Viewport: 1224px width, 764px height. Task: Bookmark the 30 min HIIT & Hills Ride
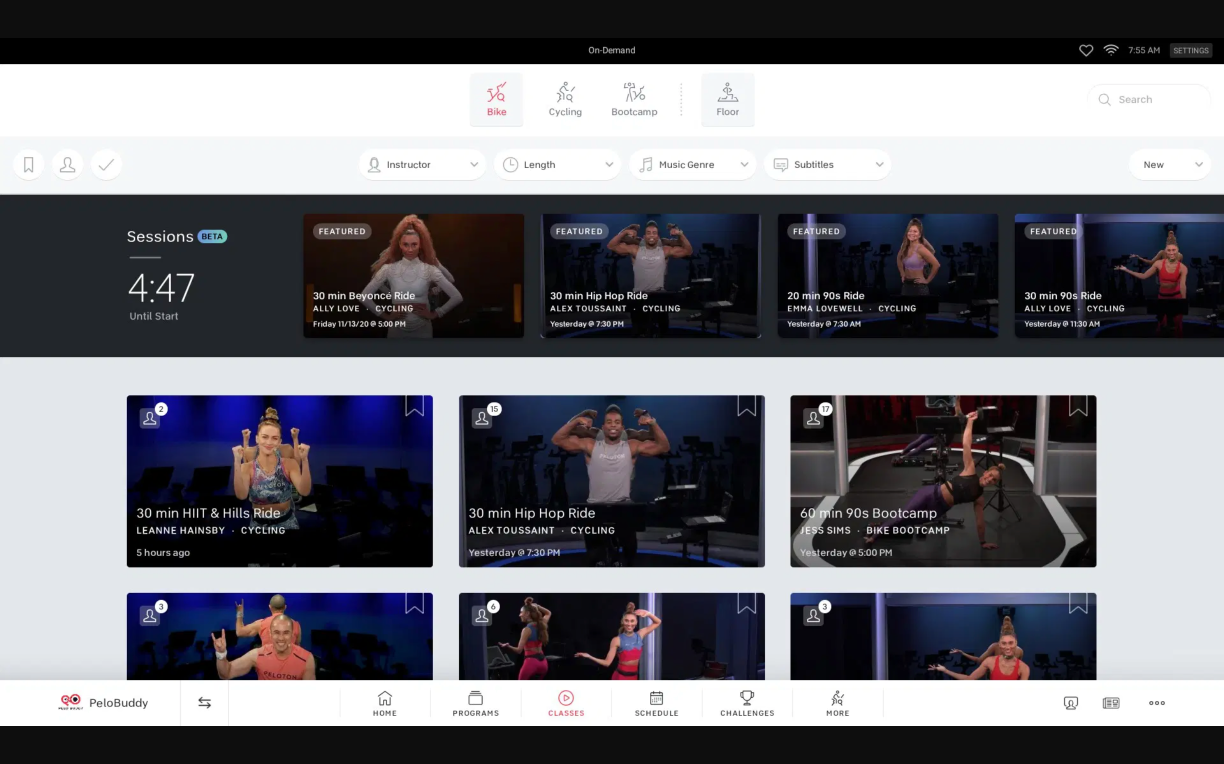(x=415, y=406)
